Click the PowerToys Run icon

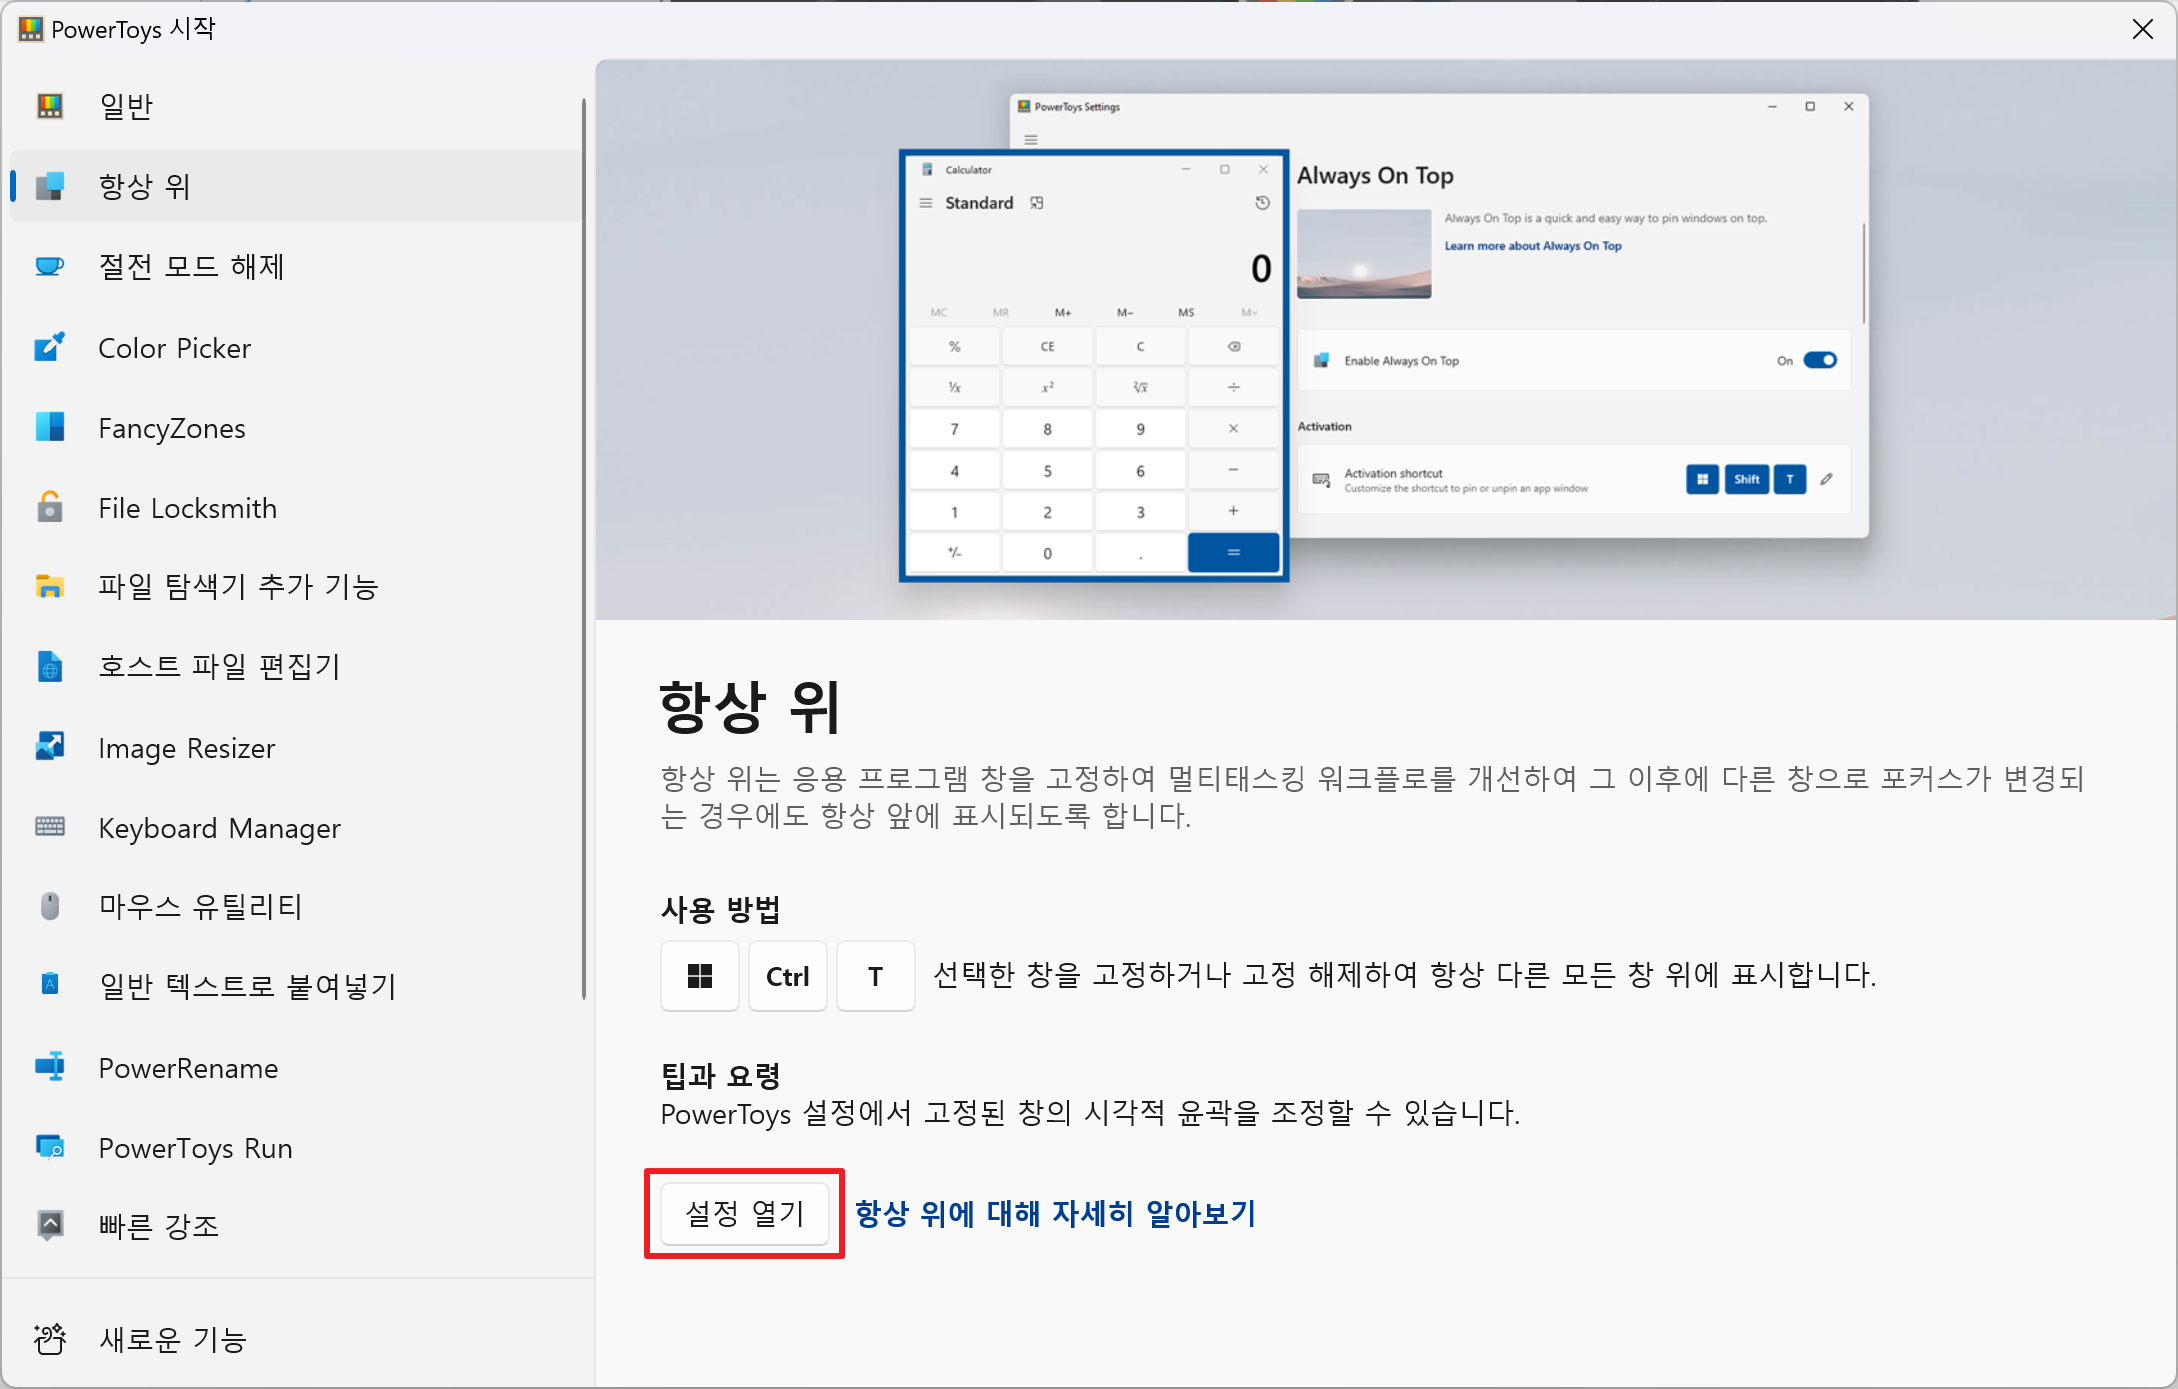[49, 1147]
